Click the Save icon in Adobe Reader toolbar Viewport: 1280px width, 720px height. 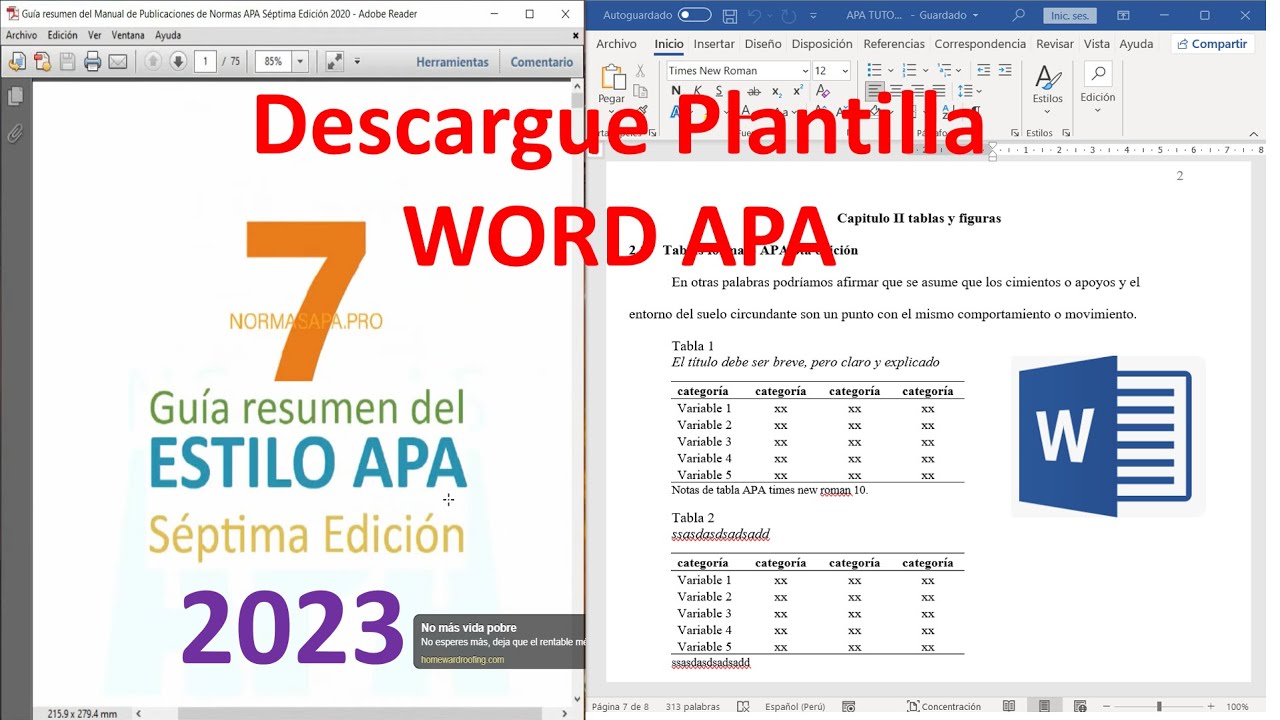[67, 62]
